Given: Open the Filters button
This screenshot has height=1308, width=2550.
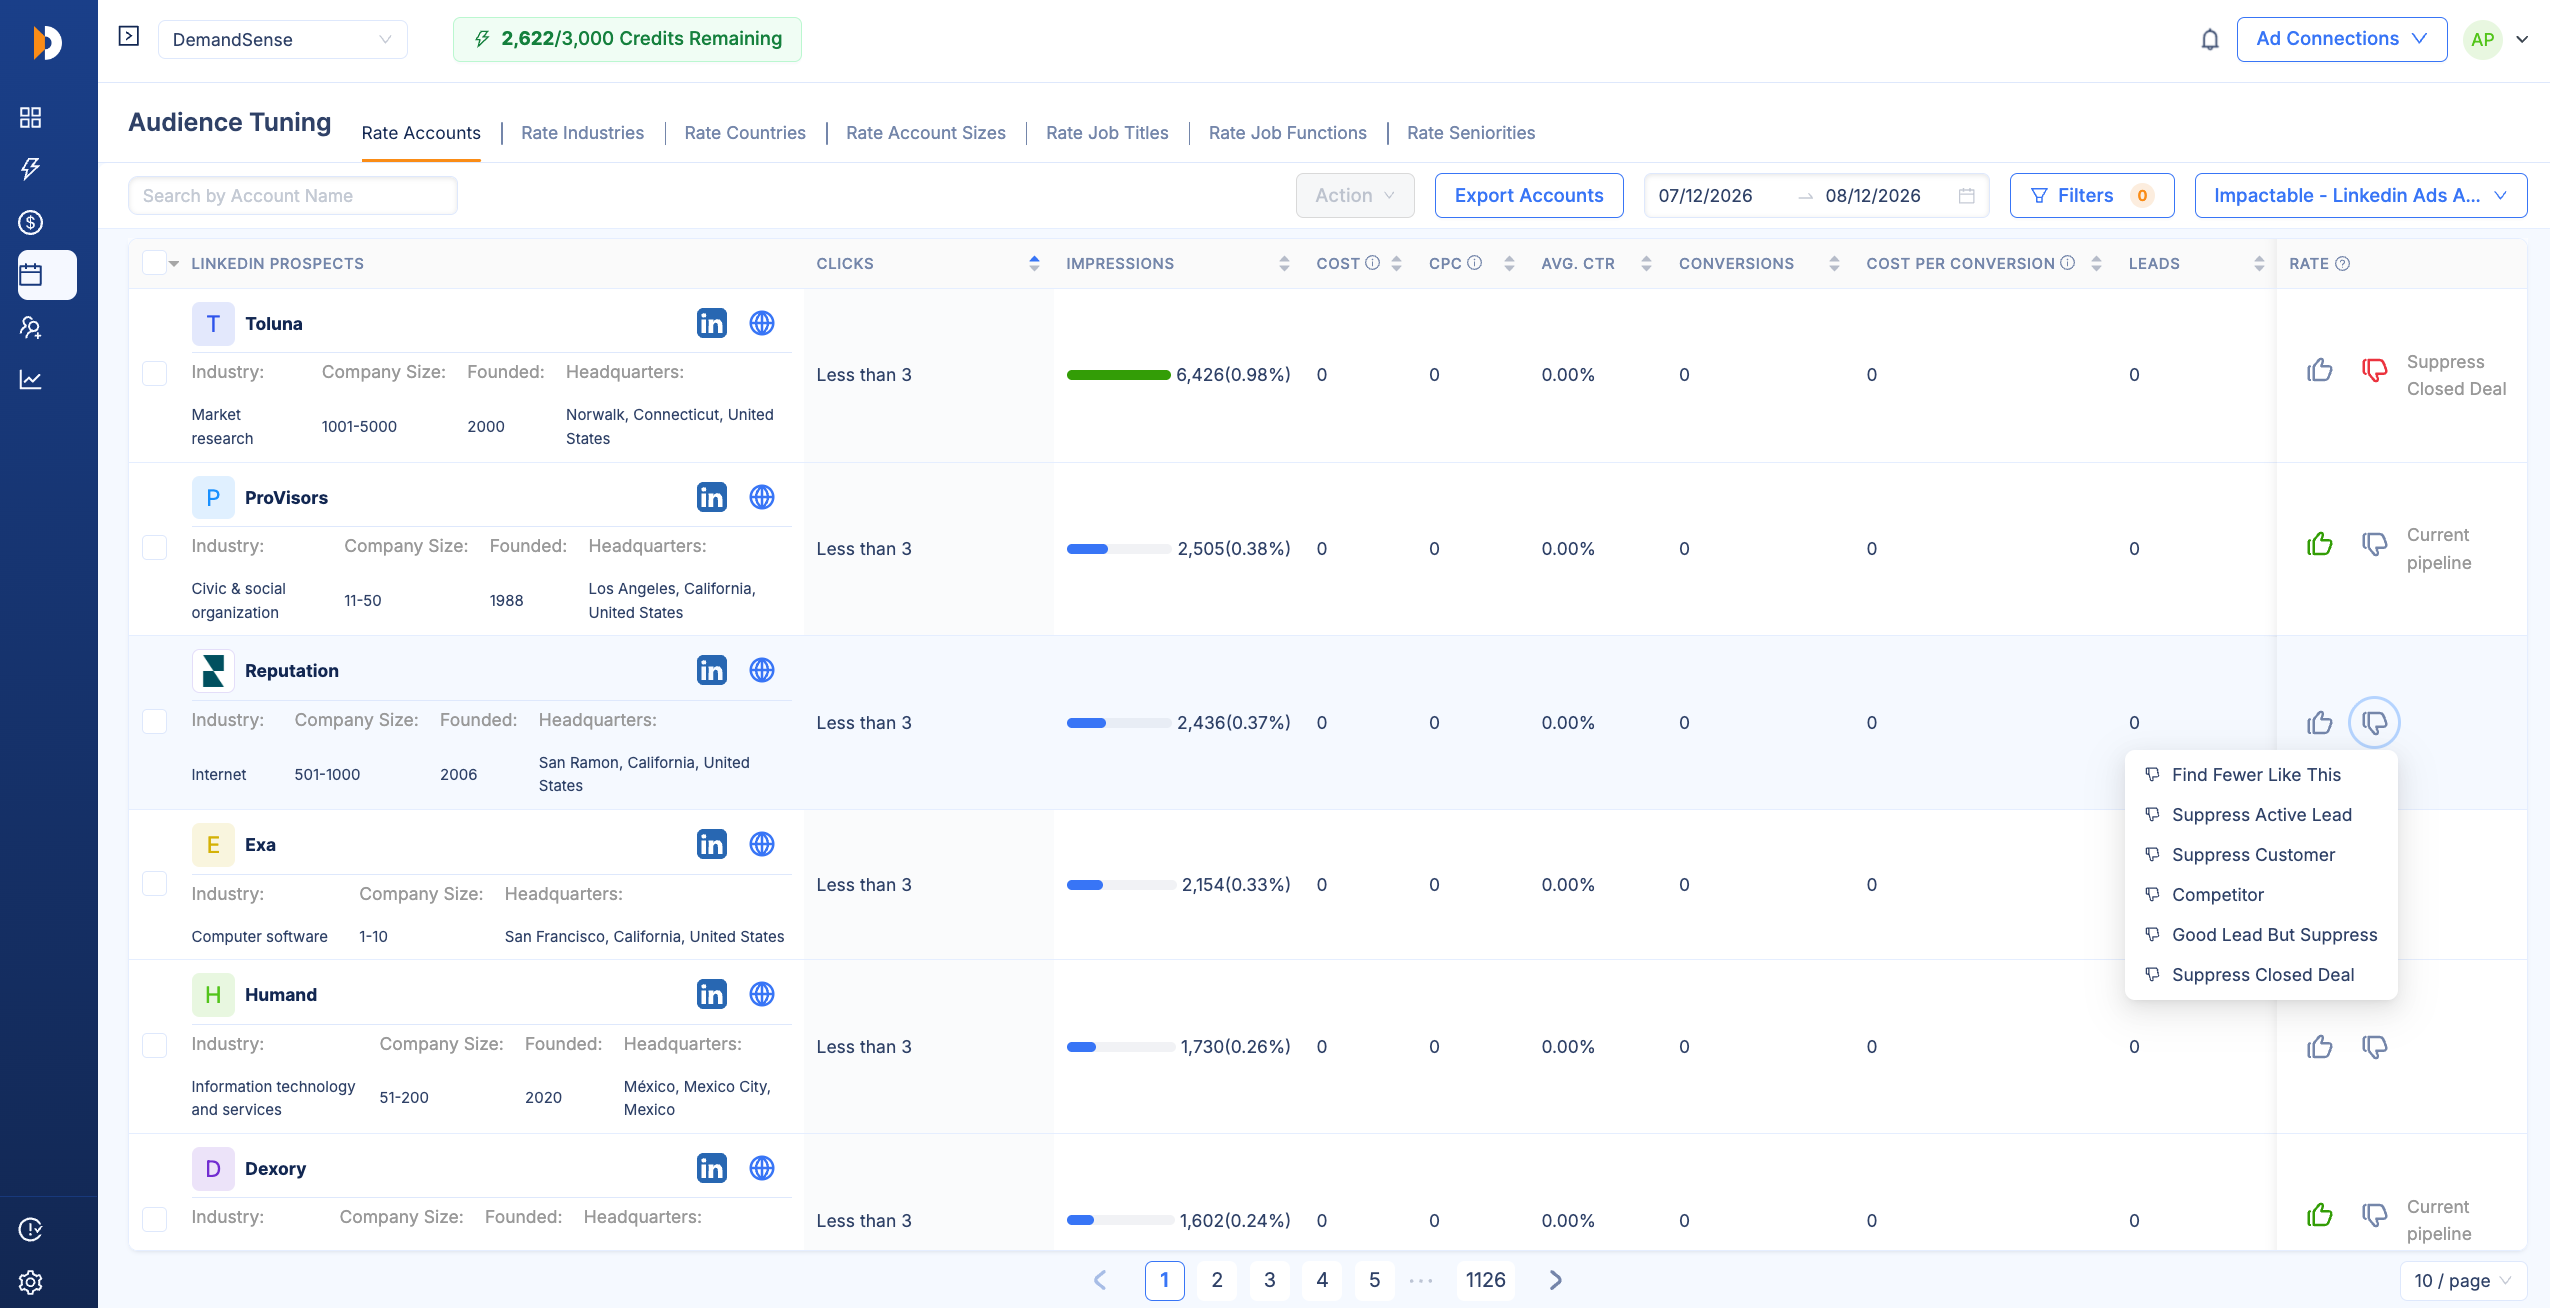Looking at the screenshot, I should (x=2092, y=196).
